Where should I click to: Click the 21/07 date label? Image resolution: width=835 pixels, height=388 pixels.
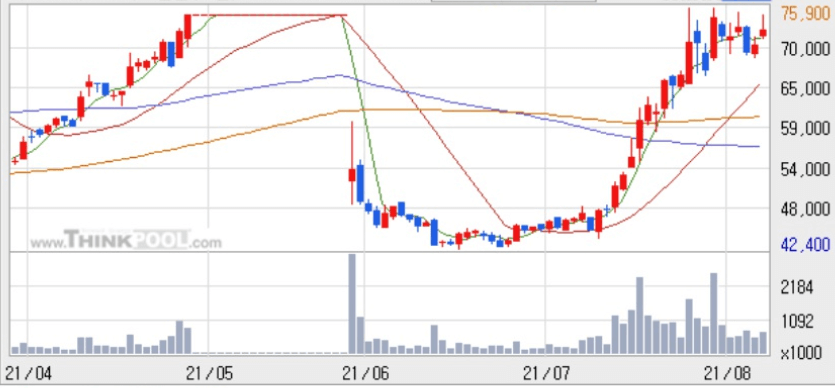546,374
